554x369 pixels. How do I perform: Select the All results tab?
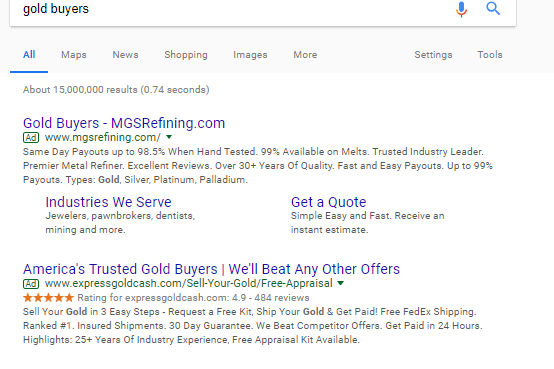coord(29,55)
